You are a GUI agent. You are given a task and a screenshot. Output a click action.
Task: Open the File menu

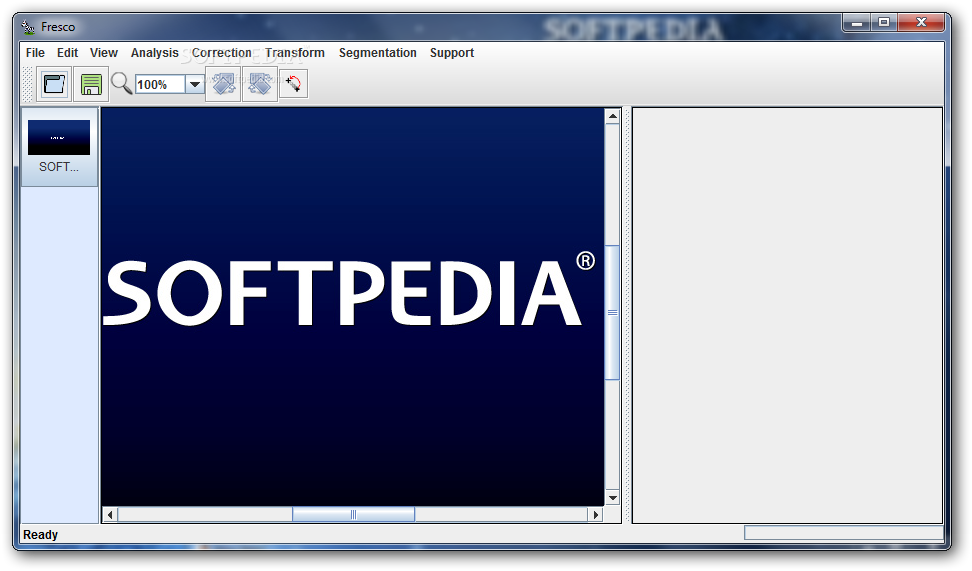35,53
